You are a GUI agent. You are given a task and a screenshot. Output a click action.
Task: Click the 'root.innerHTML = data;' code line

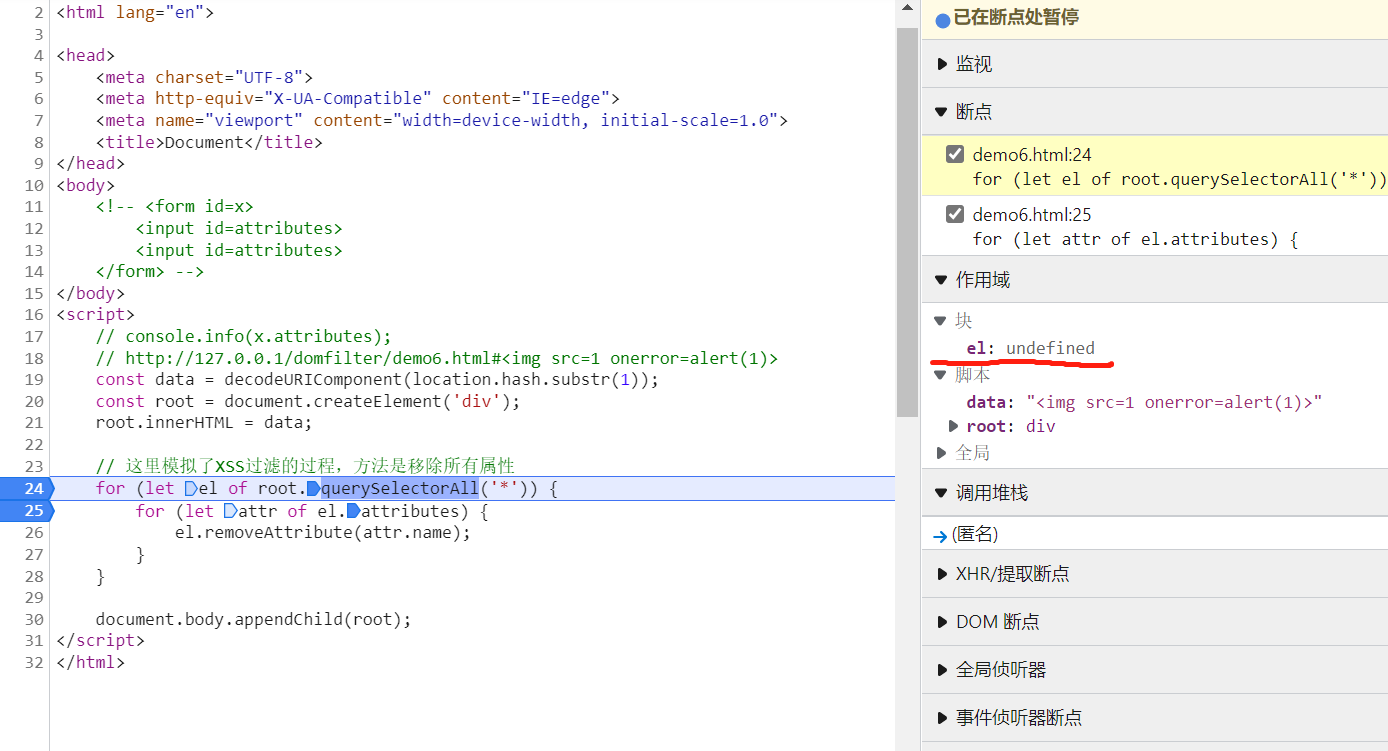pos(204,423)
